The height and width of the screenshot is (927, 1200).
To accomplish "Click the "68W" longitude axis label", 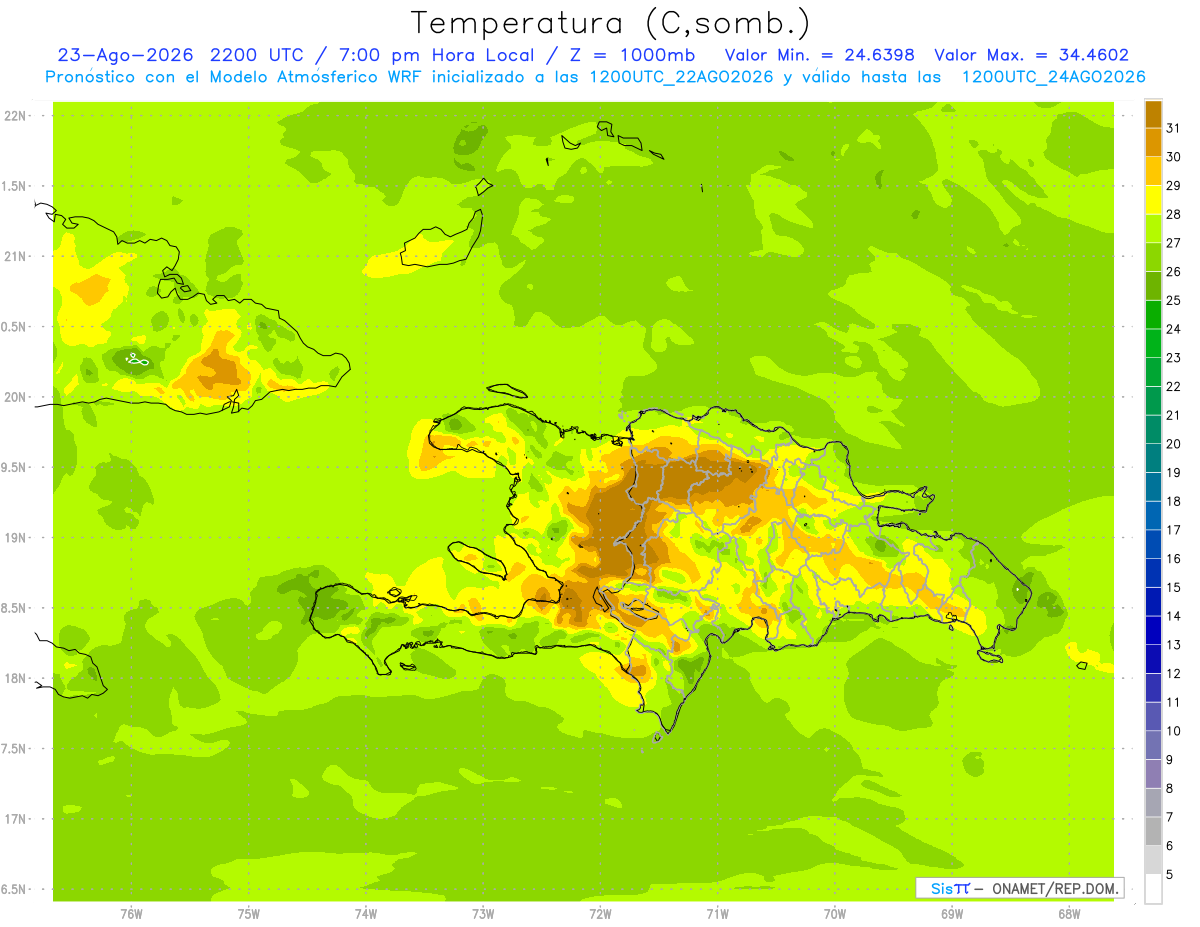I will (x=1069, y=914).
